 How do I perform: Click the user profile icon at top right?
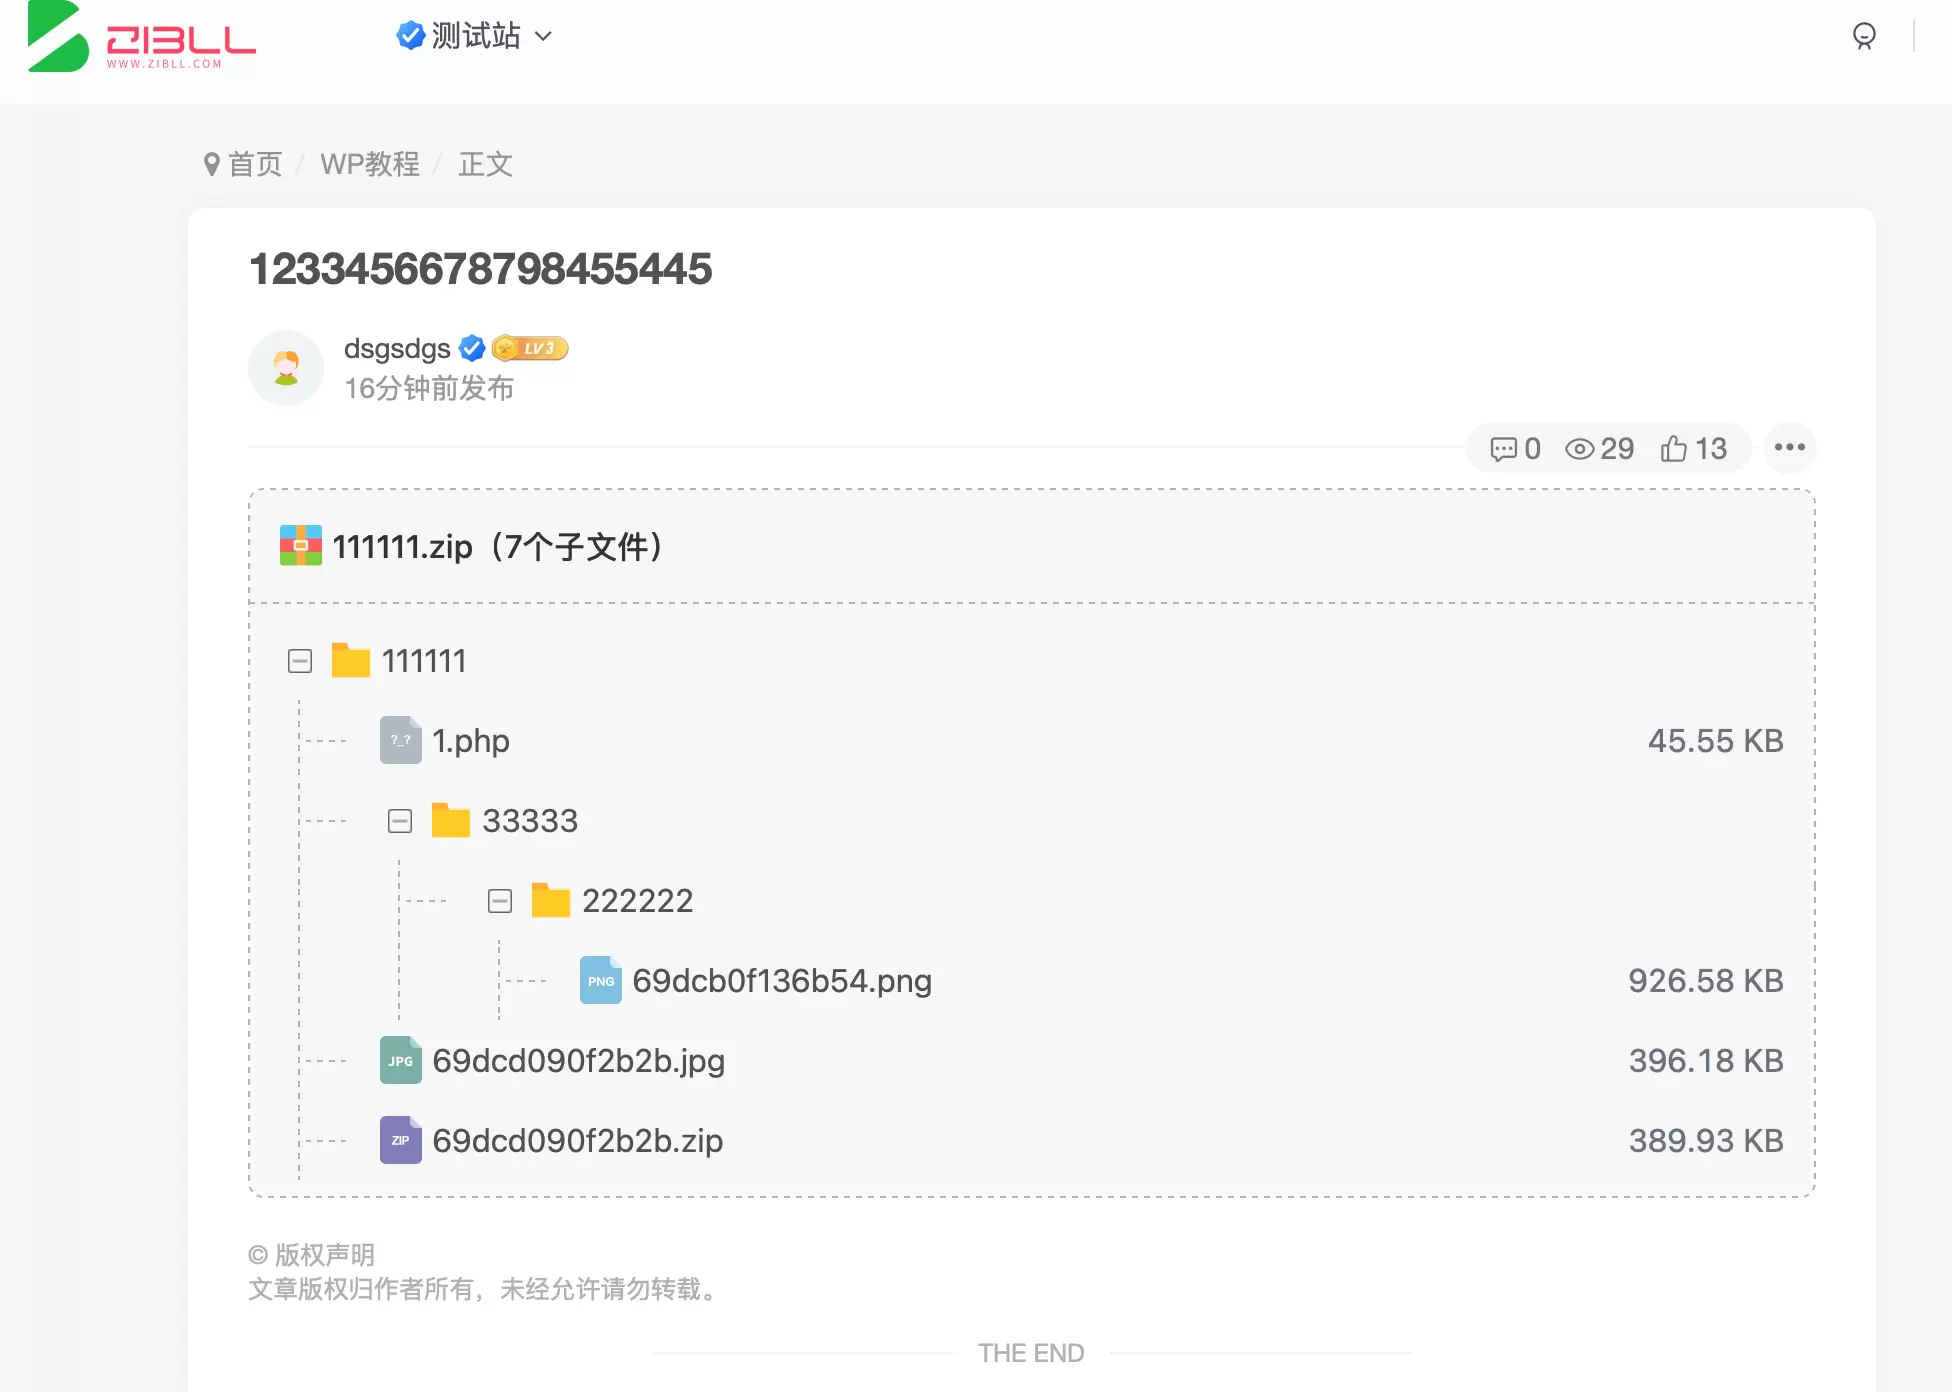coord(1864,36)
